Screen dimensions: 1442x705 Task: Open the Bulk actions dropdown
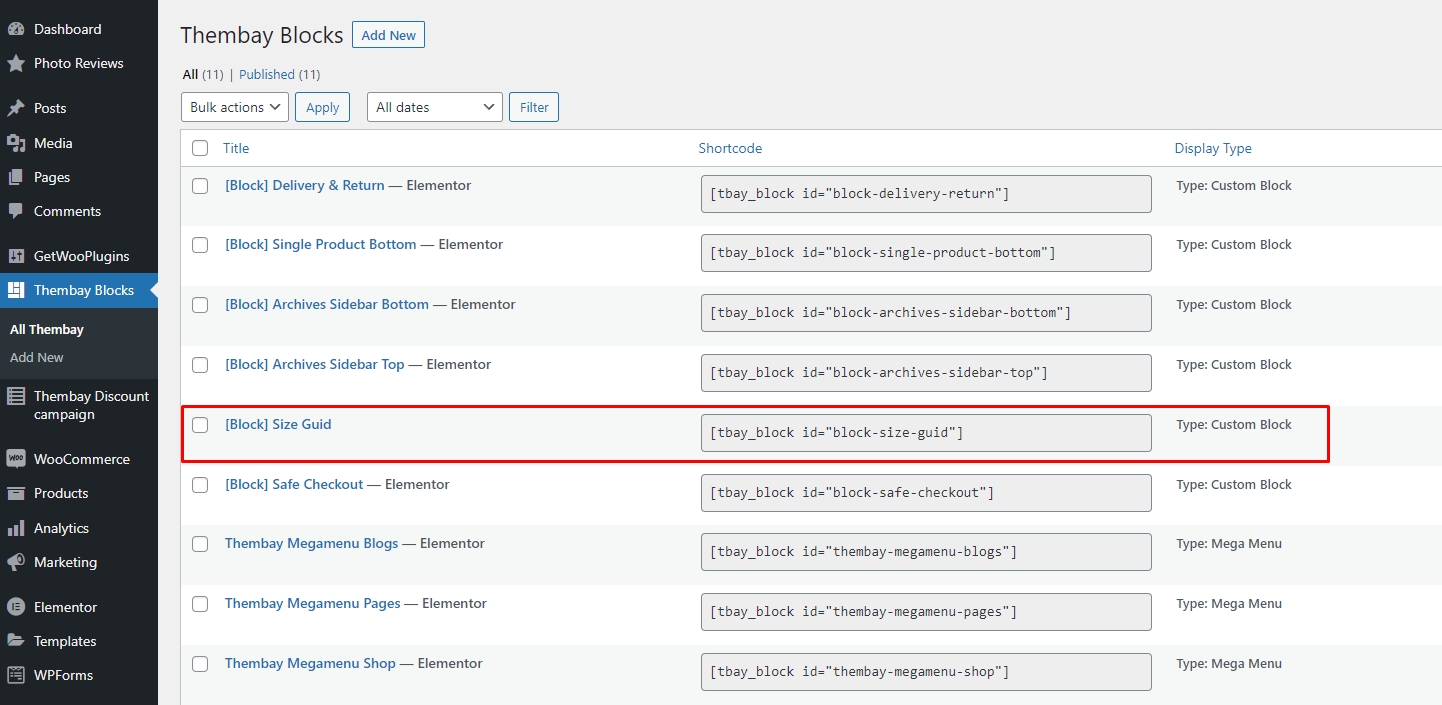coord(235,107)
